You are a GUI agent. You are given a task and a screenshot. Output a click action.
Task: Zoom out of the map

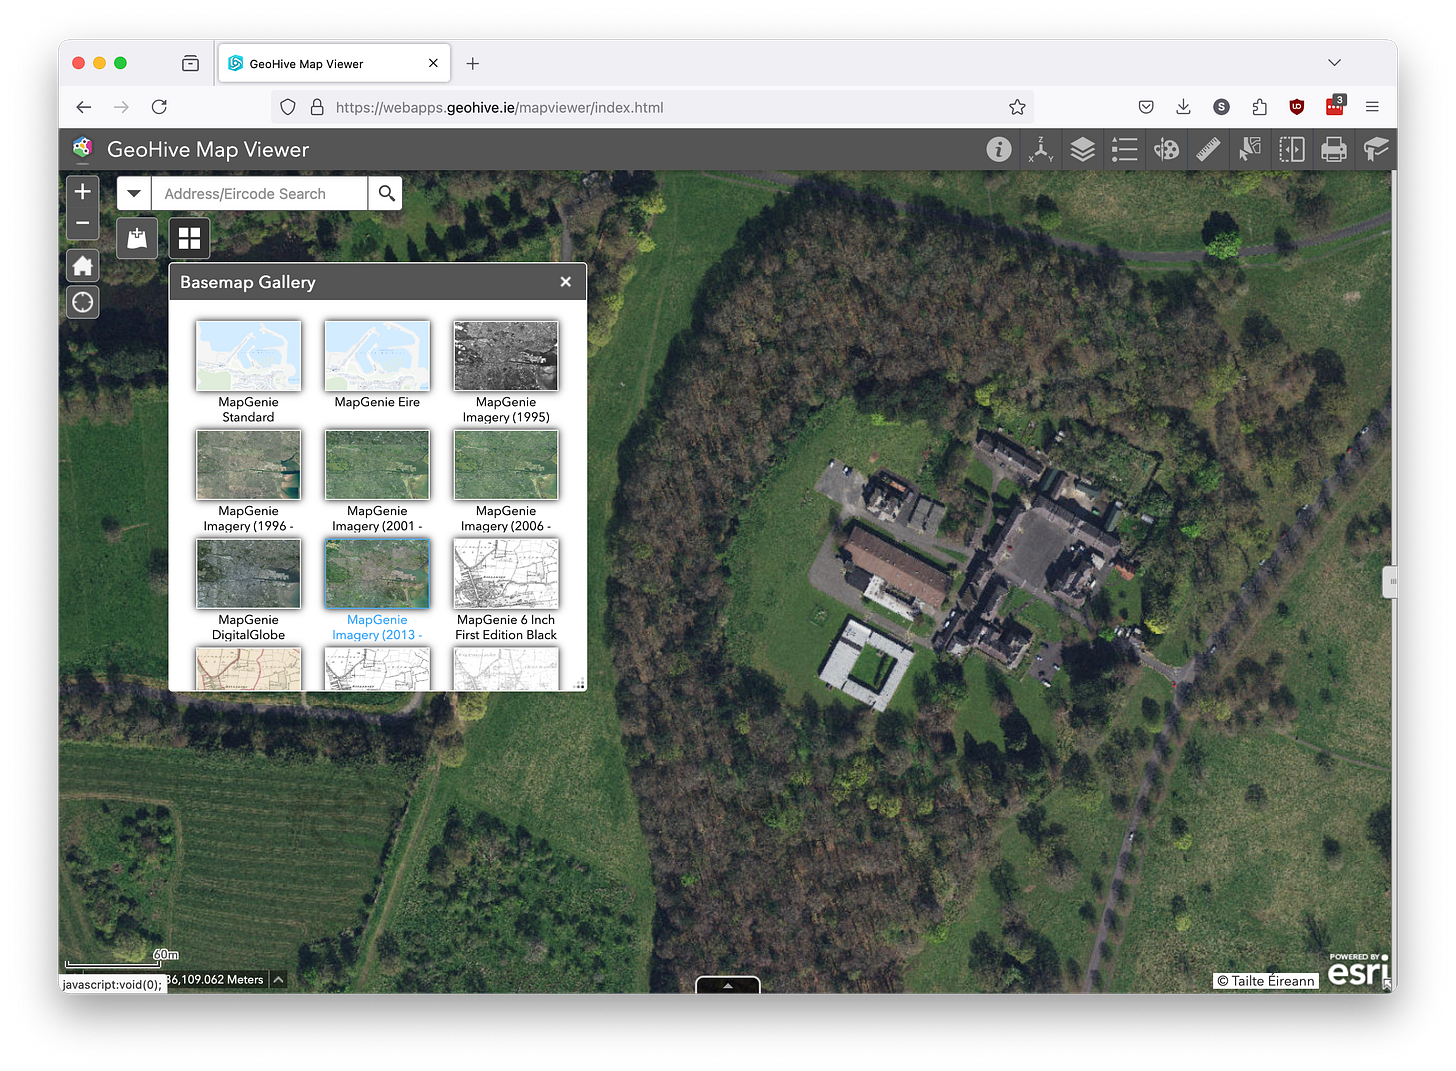[x=83, y=223]
